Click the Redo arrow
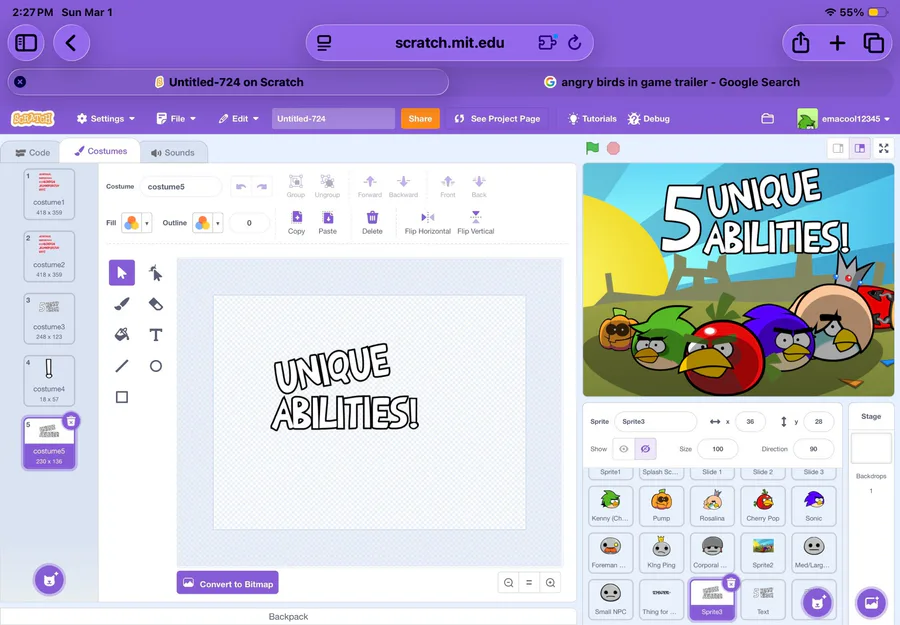Screen dimensions: 900x625 262,187
